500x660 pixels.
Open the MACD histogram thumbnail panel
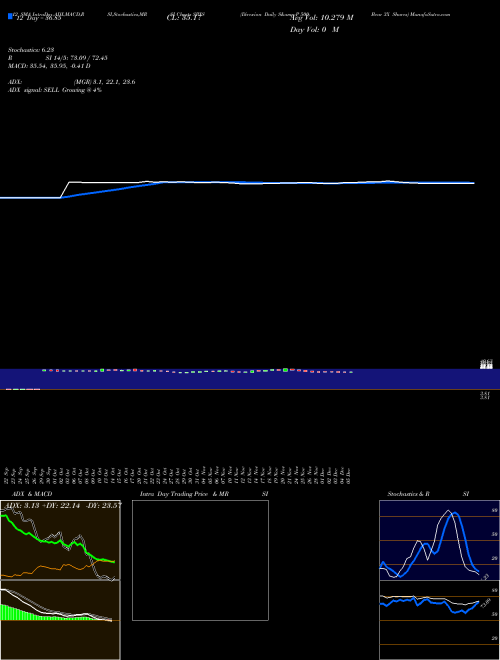(60, 620)
